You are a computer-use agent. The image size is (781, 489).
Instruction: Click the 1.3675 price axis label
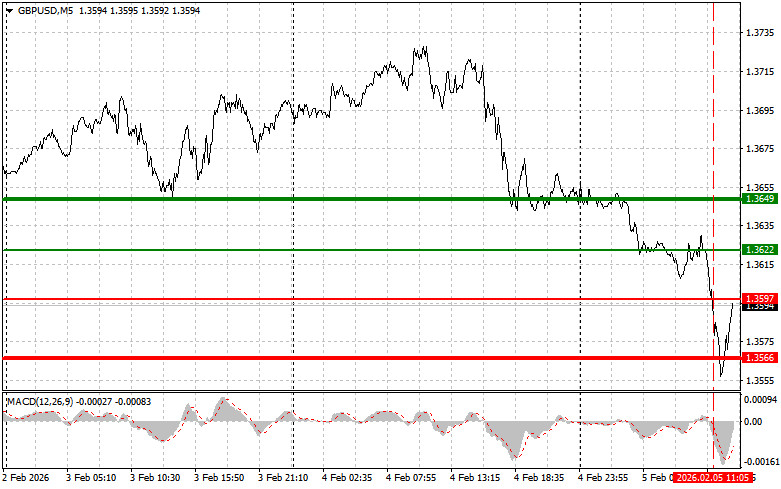(760, 149)
